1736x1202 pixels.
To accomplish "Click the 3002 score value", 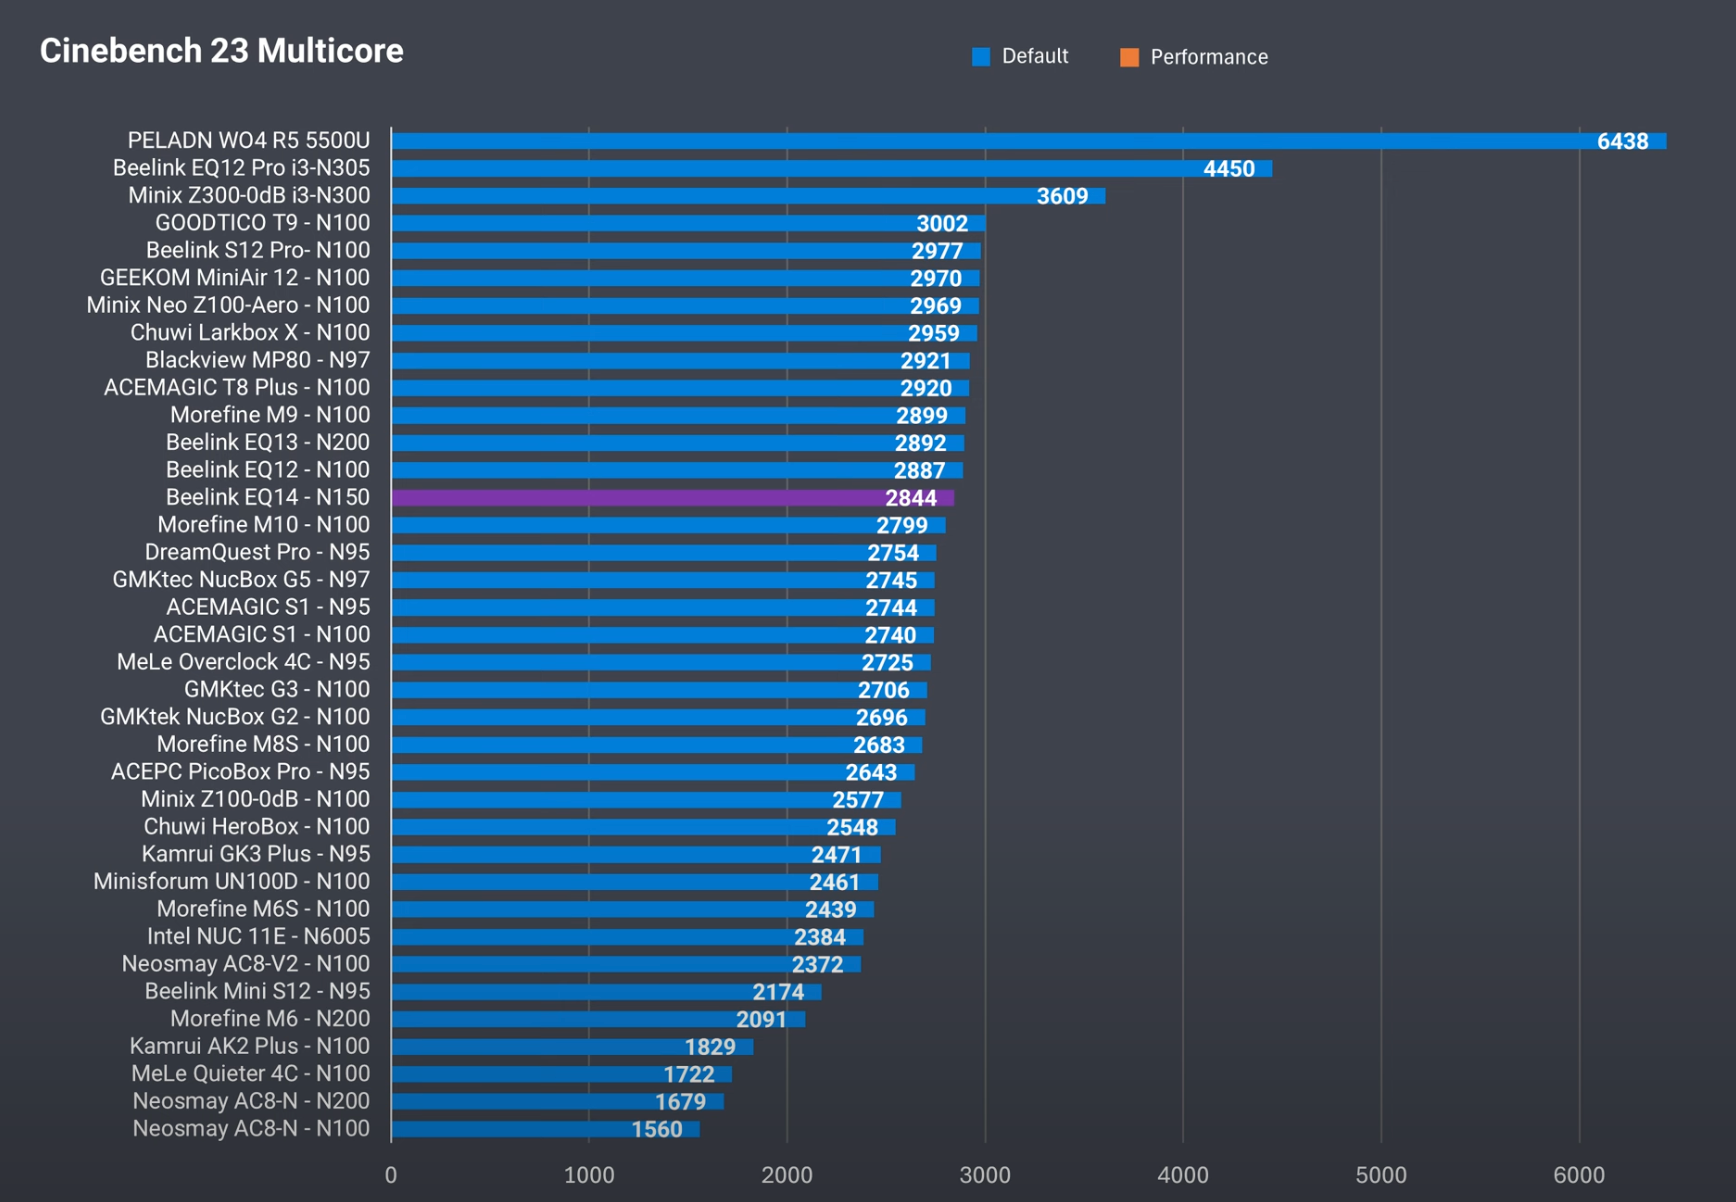I will pyautogui.click(x=942, y=224).
